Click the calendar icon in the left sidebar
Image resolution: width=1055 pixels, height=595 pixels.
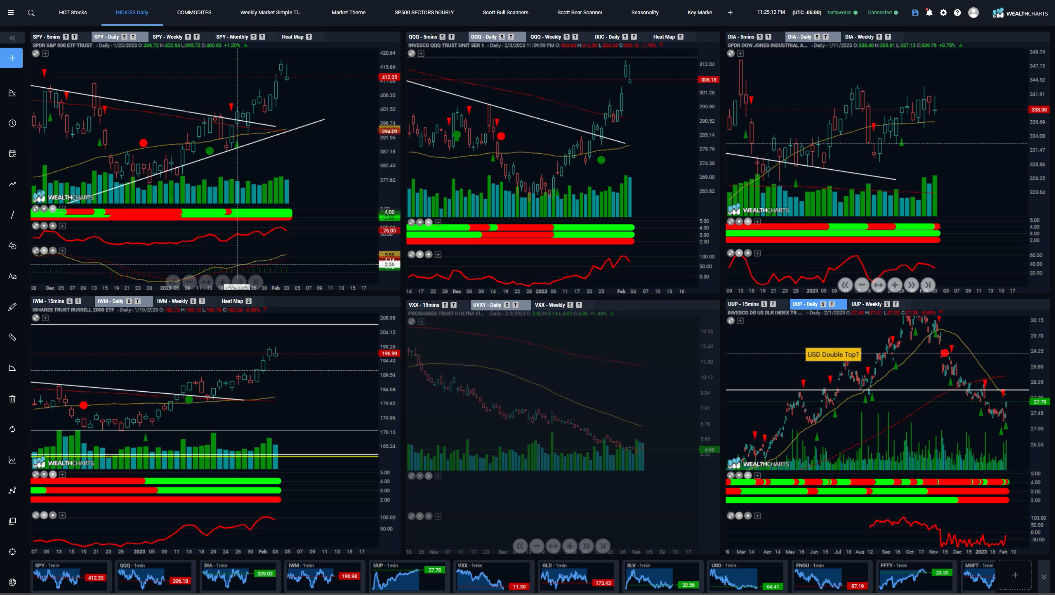(12, 153)
